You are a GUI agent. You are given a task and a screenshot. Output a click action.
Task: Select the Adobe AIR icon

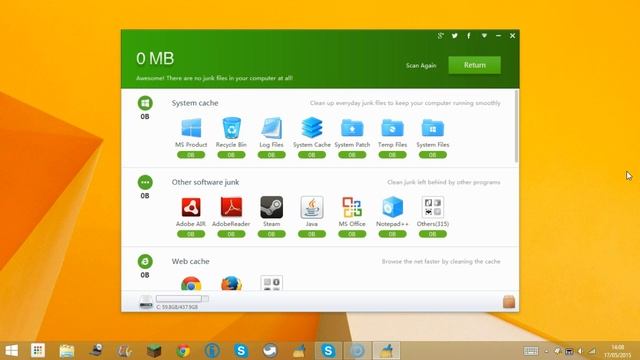pyautogui.click(x=191, y=207)
